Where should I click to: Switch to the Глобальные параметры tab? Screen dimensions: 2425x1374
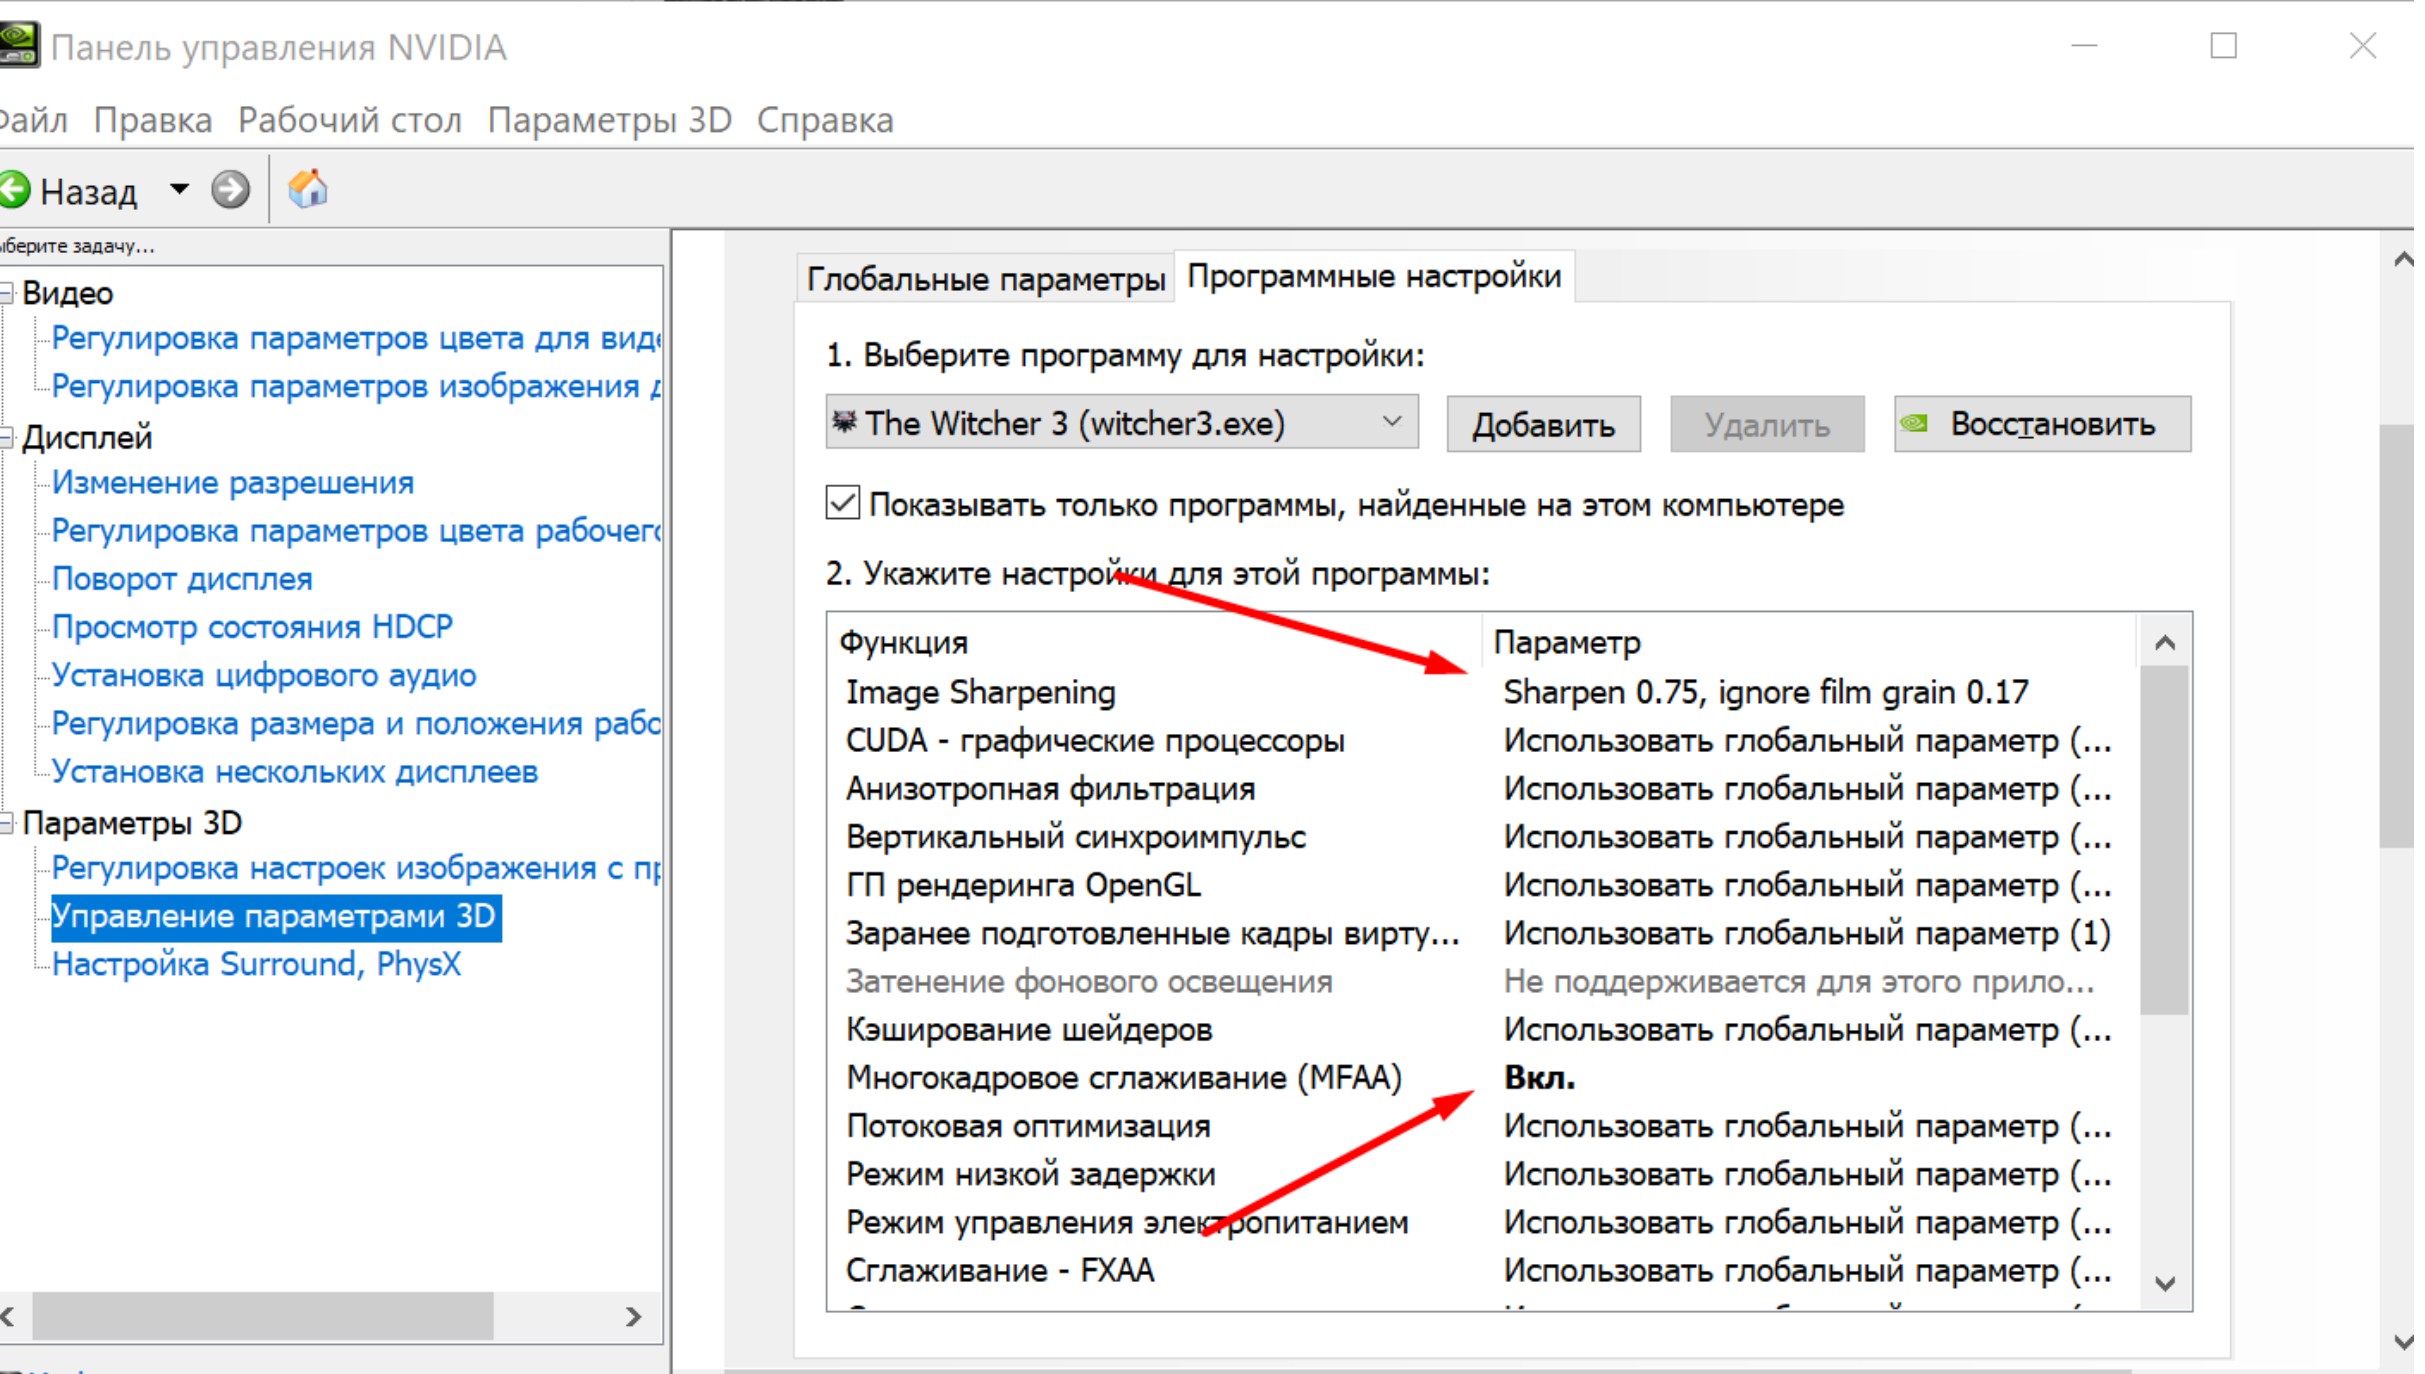point(985,278)
